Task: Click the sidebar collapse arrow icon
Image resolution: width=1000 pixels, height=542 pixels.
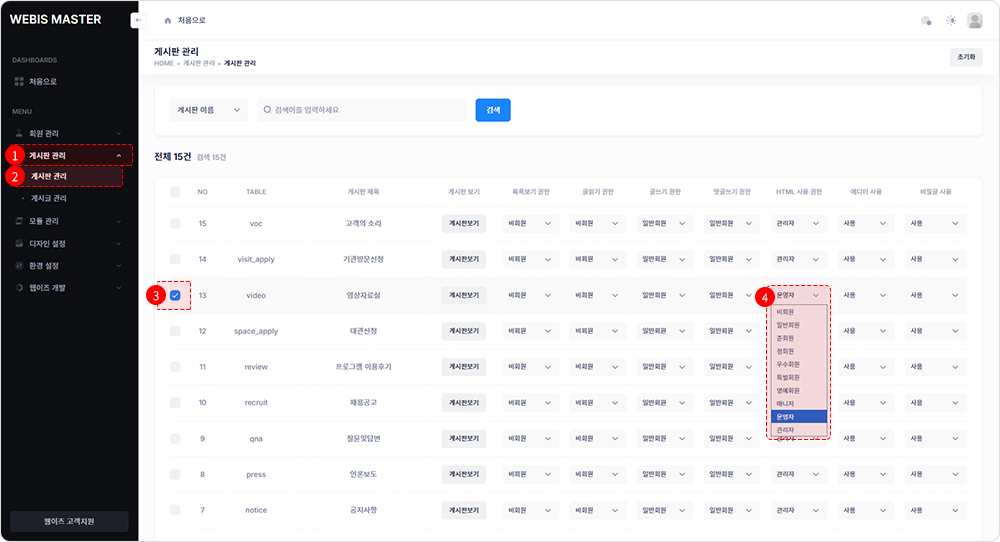Action: point(137,20)
